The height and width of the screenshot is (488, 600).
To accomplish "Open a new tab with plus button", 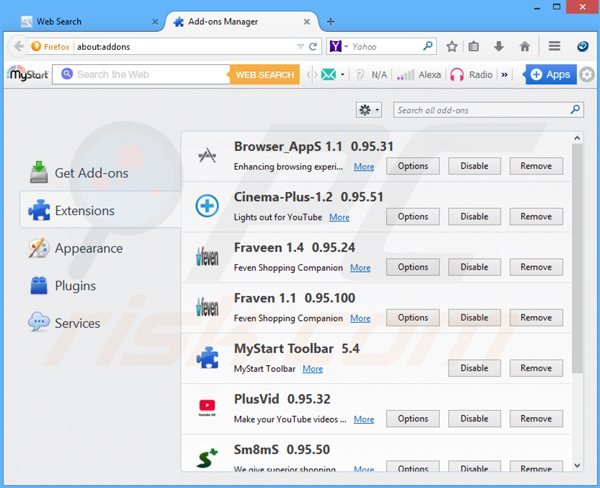I will click(x=331, y=22).
